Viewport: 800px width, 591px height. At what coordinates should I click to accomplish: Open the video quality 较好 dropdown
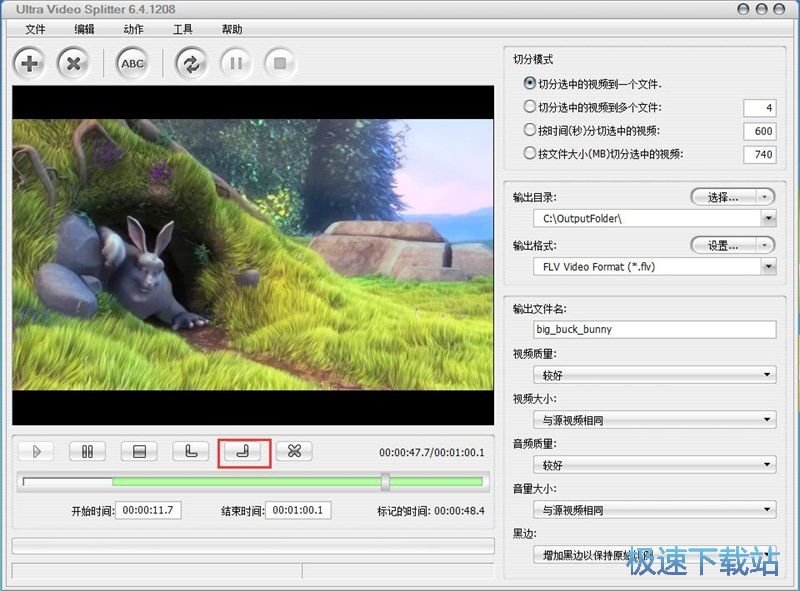[768, 375]
